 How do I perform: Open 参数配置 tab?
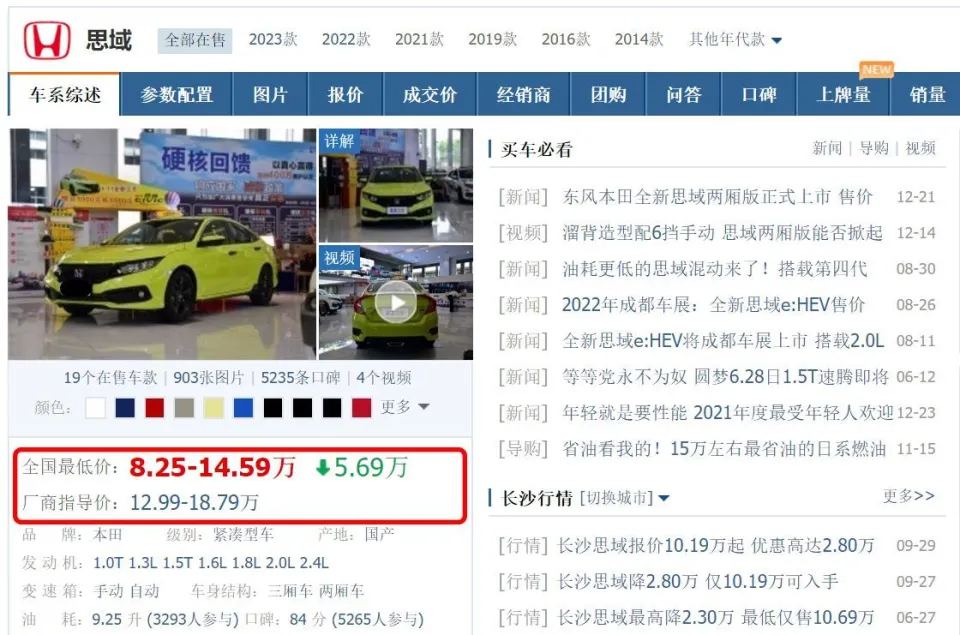176,95
